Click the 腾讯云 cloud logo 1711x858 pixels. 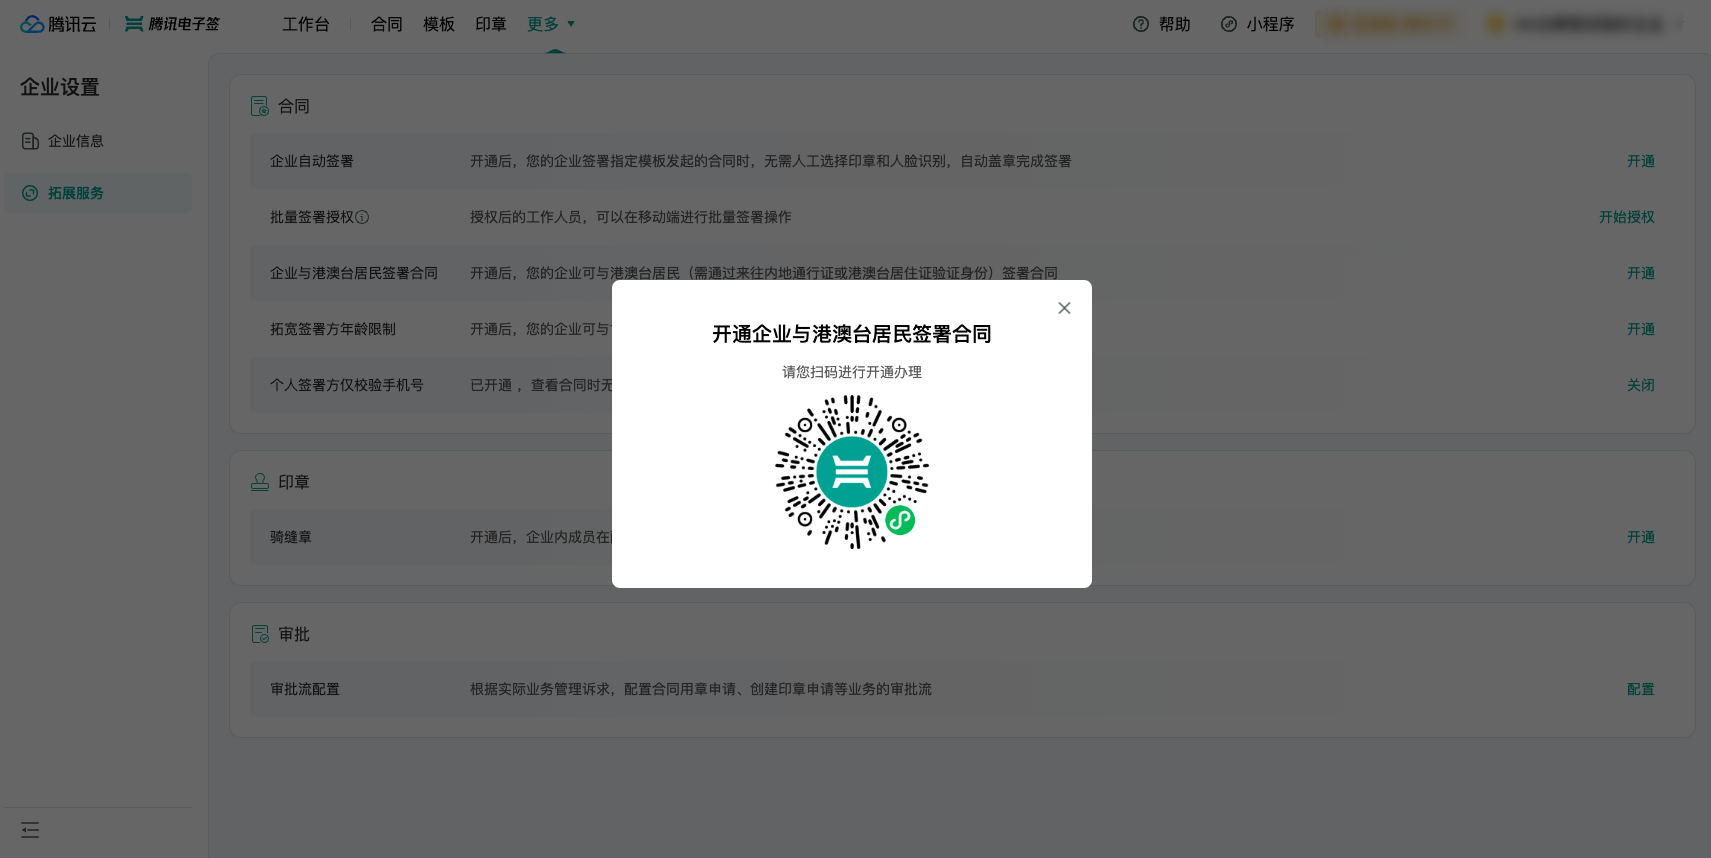point(58,24)
